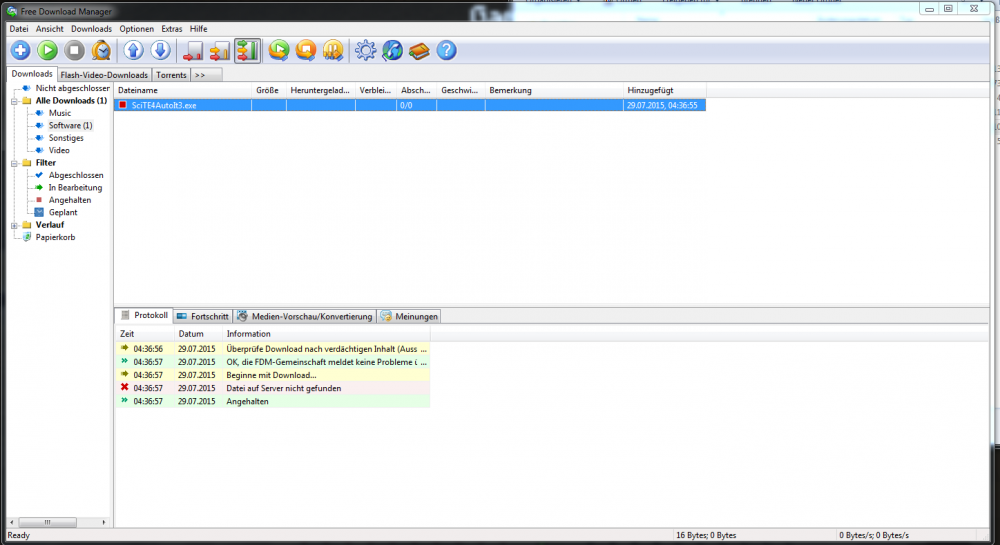Switch to the Flash-Video-Downloads tab
The image size is (1000, 545).
104,75
